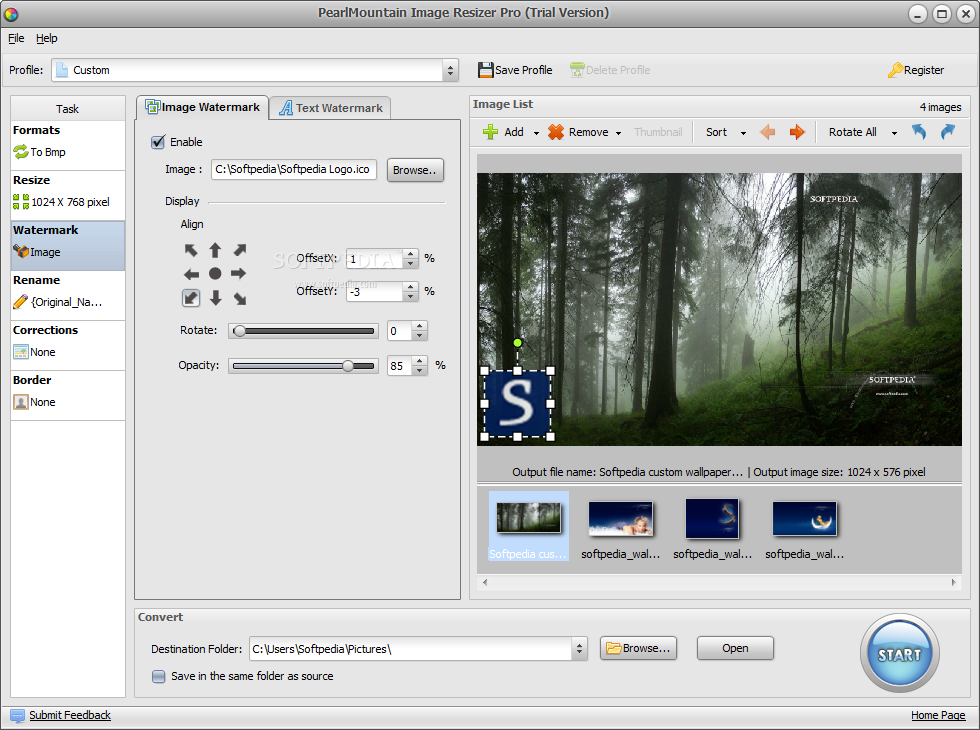Select top-right alignment arrow
This screenshot has width=980, height=730.
tap(240, 251)
